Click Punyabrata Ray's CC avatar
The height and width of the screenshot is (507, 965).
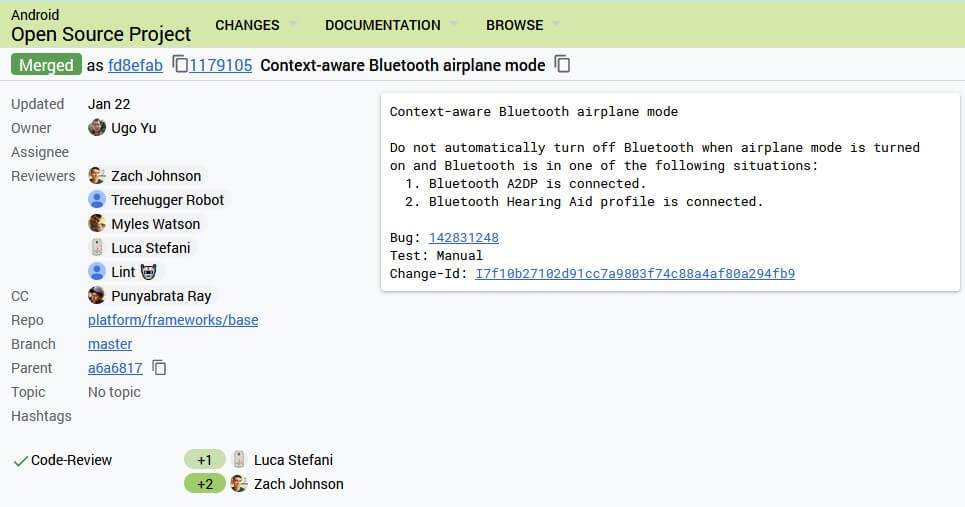pos(97,296)
